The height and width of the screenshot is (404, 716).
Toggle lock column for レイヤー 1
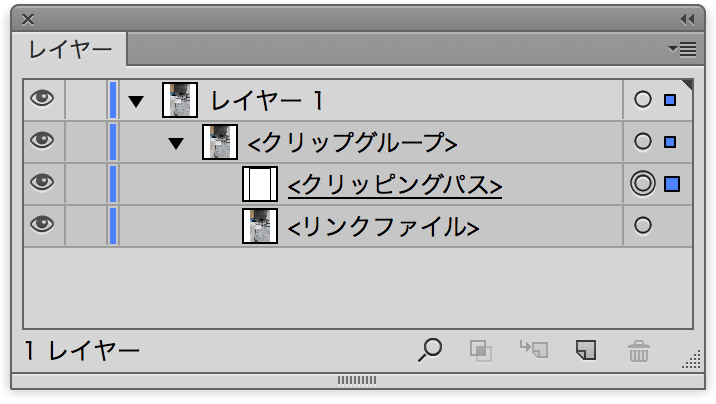[x=86, y=100]
